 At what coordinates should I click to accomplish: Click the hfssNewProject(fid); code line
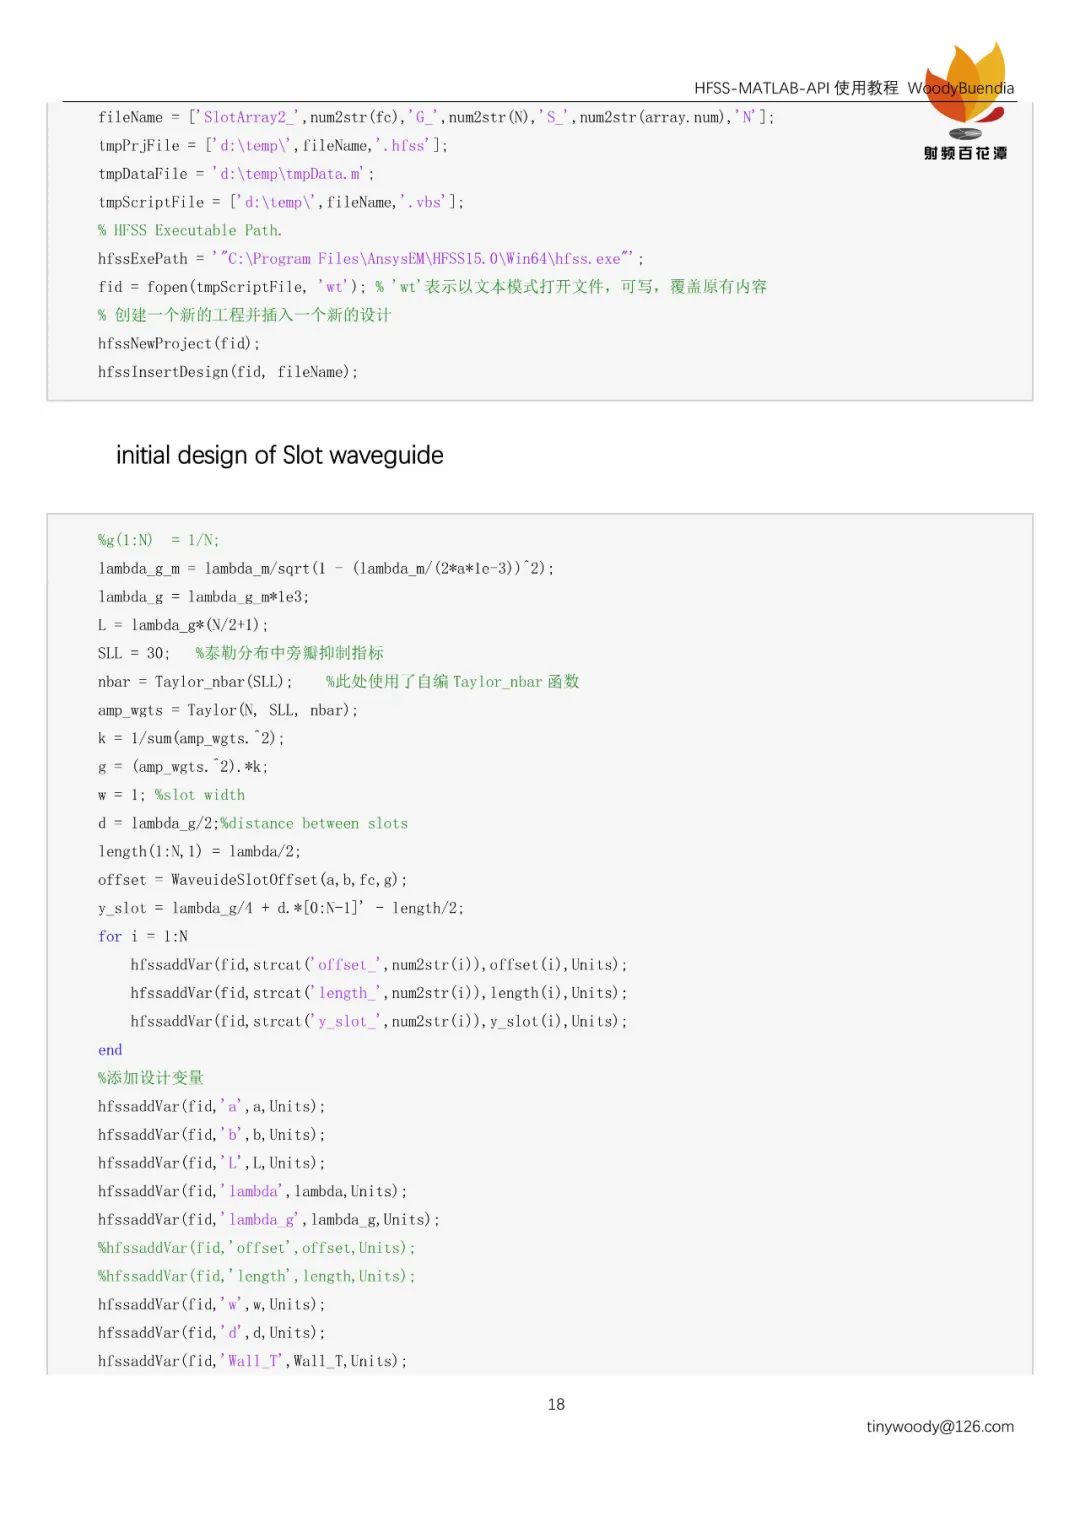[x=179, y=343]
